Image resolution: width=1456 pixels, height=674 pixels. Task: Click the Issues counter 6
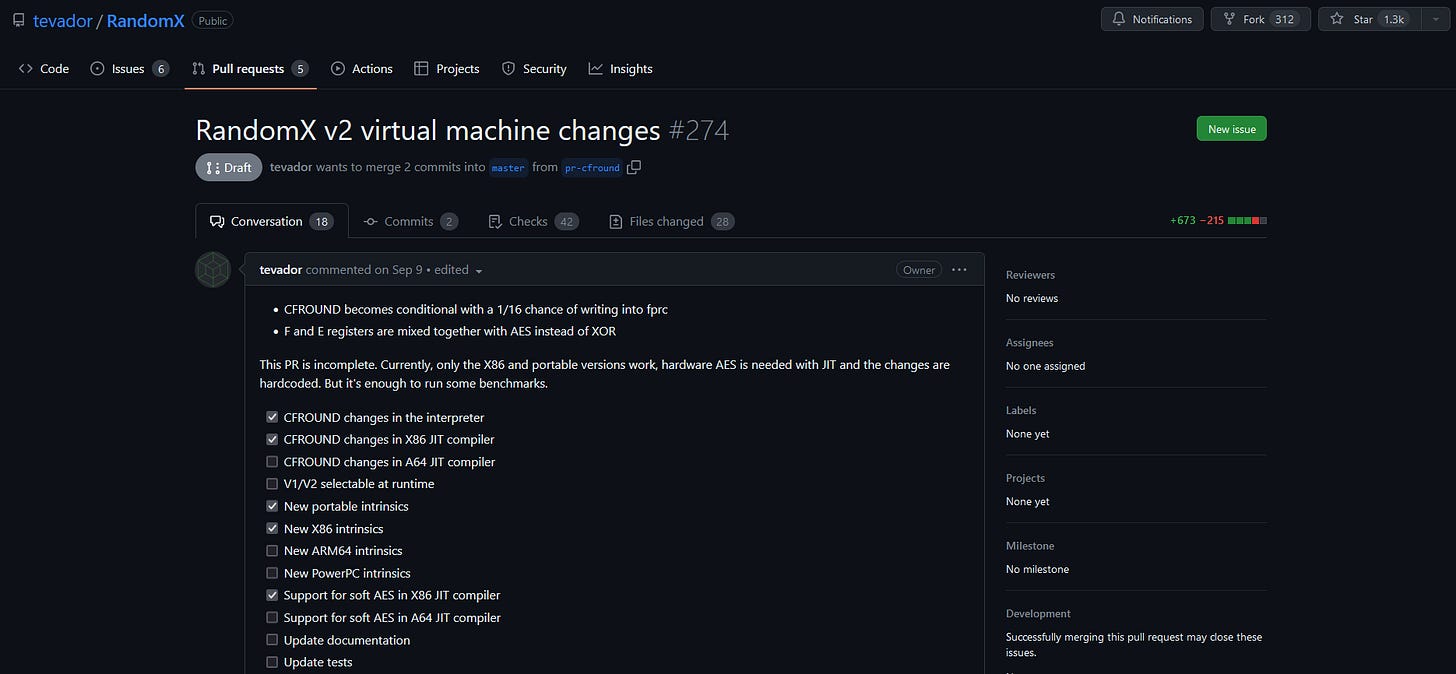pyautogui.click(x=161, y=69)
